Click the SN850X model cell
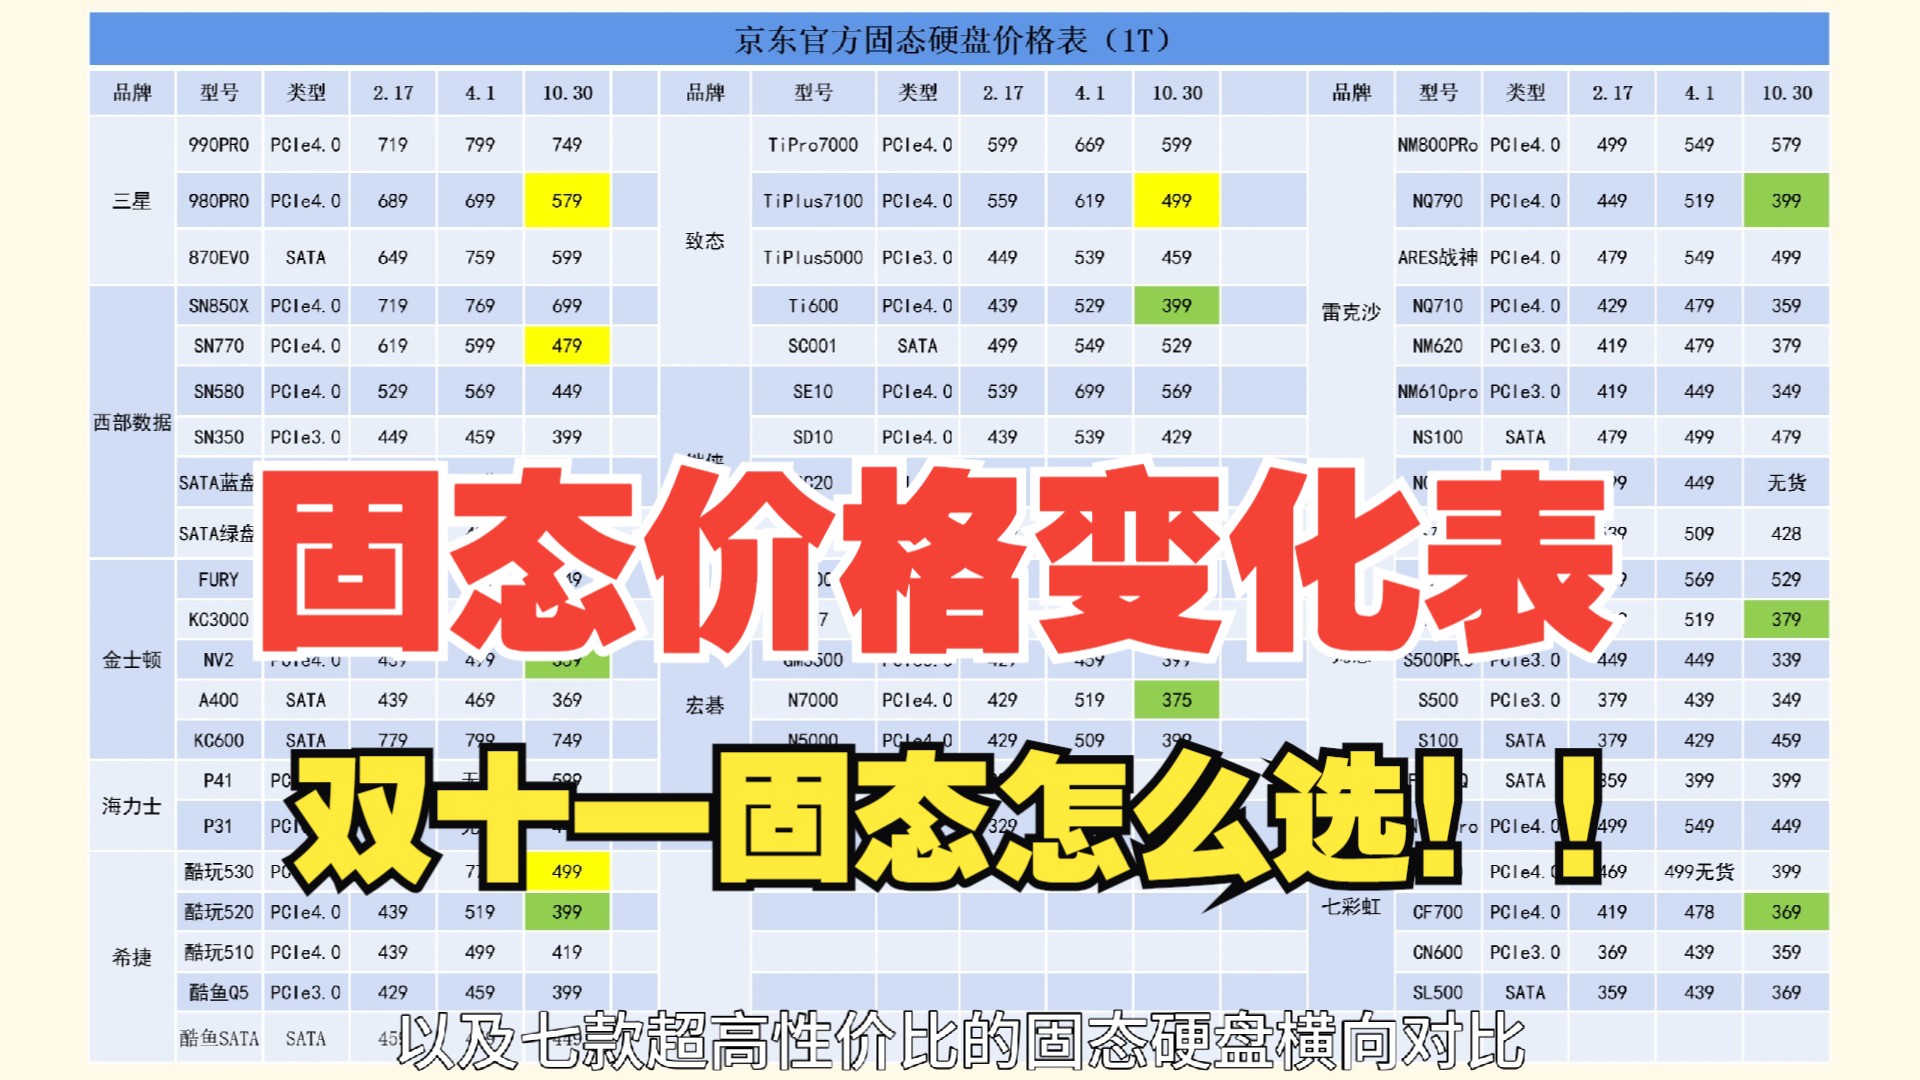The width and height of the screenshot is (1920, 1080). tap(219, 306)
